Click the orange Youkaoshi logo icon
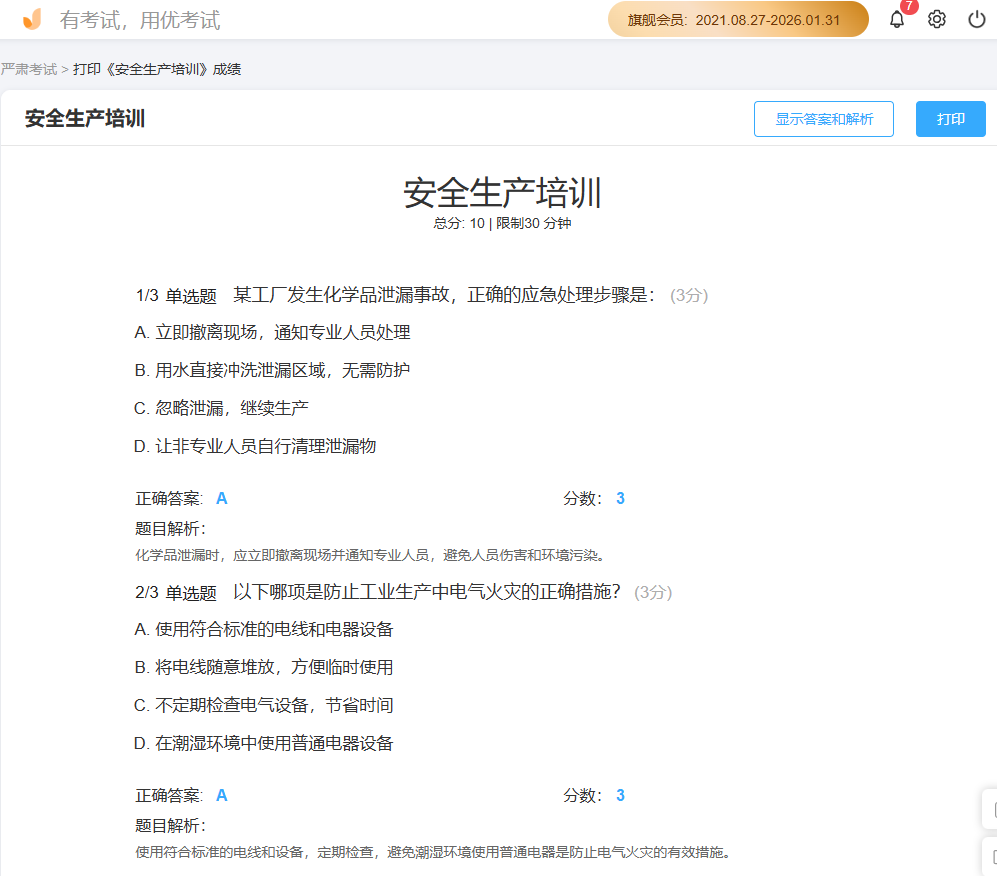The width and height of the screenshot is (997, 876). pos(30,18)
